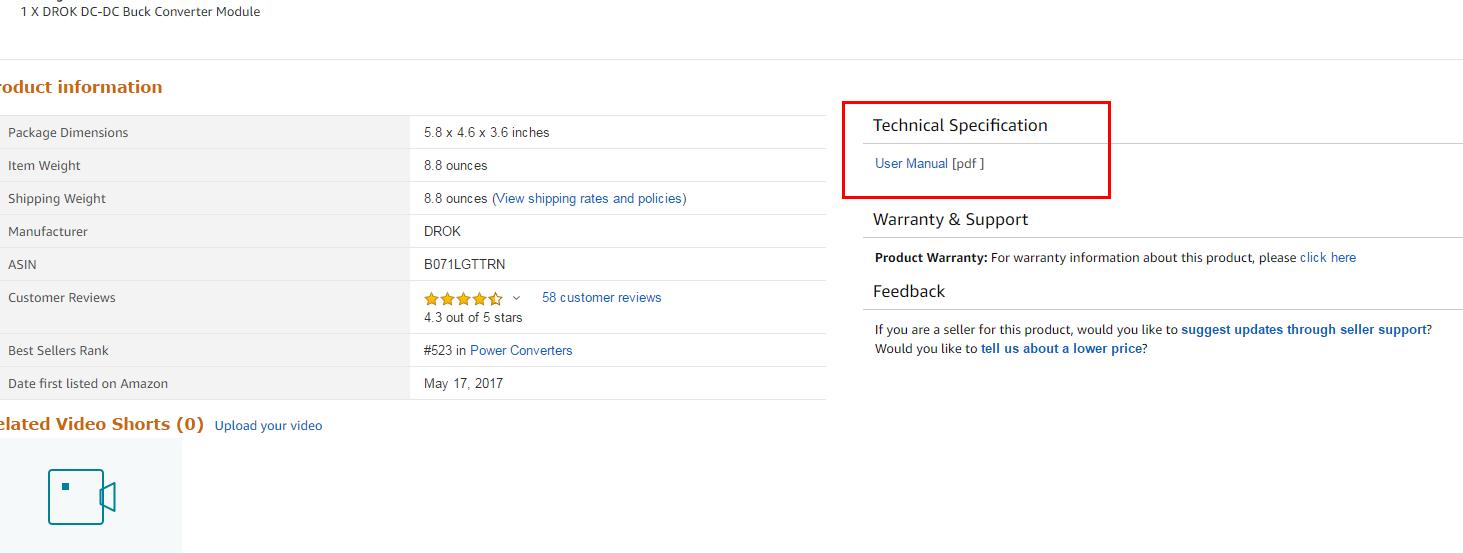Image resolution: width=1463 pixels, height=553 pixels.
Task: Open the 58 customer reviews link
Action: [601, 298]
